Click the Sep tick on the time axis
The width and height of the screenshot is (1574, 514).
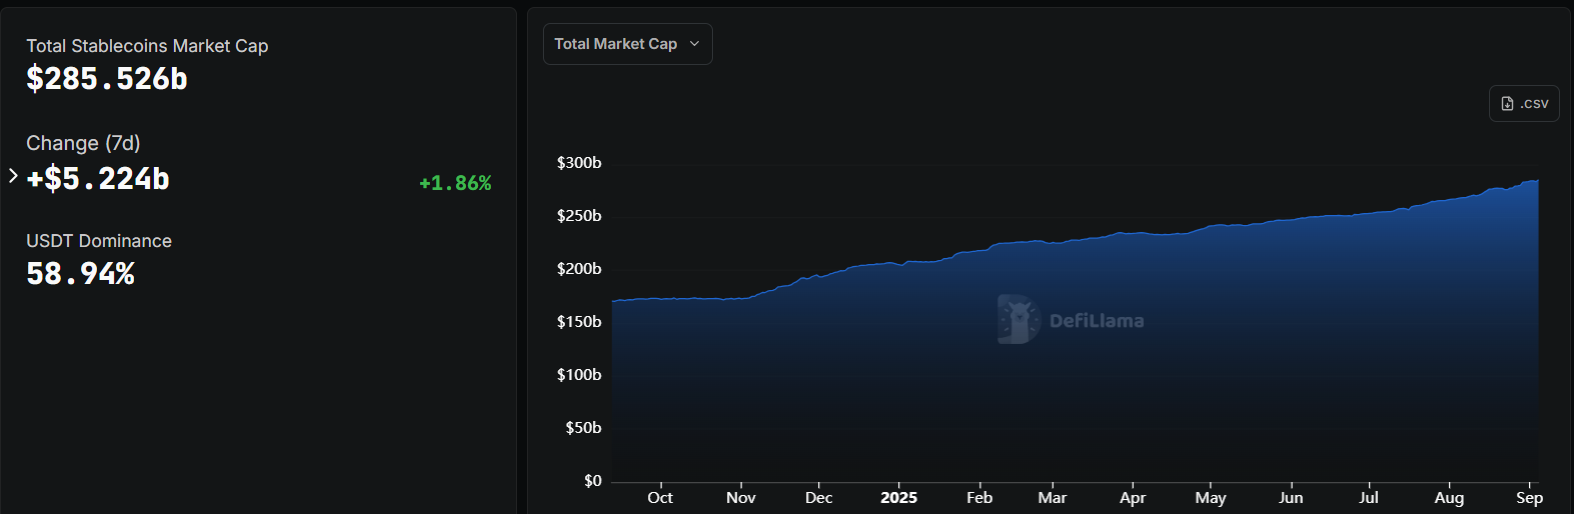tap(1529, 498)
